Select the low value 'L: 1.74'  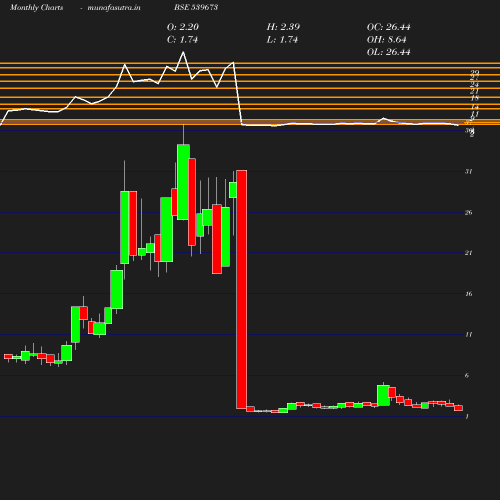[x=282, y=40]
